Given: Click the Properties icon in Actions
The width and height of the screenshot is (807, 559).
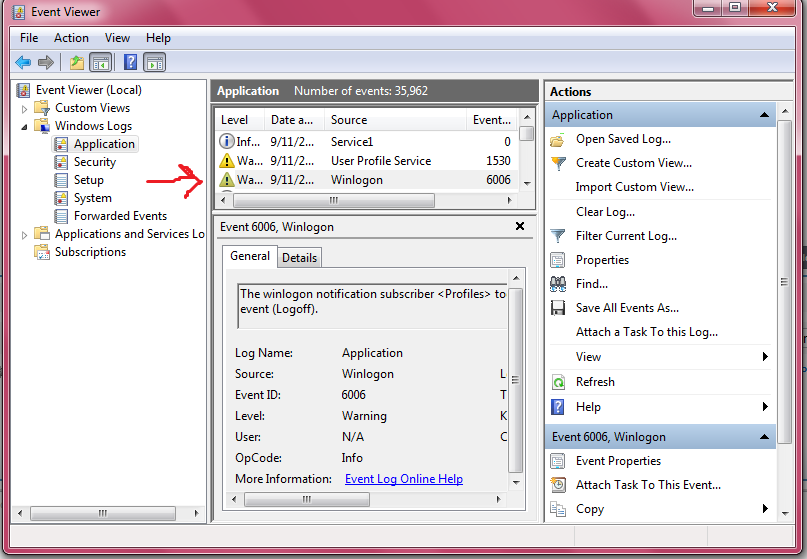Looking at the screenshot, I should point(557,260).
